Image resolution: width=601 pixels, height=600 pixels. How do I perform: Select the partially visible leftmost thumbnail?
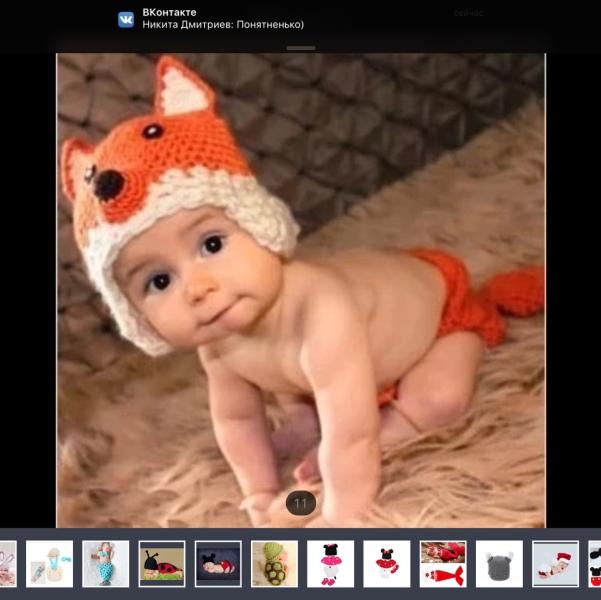8,564
